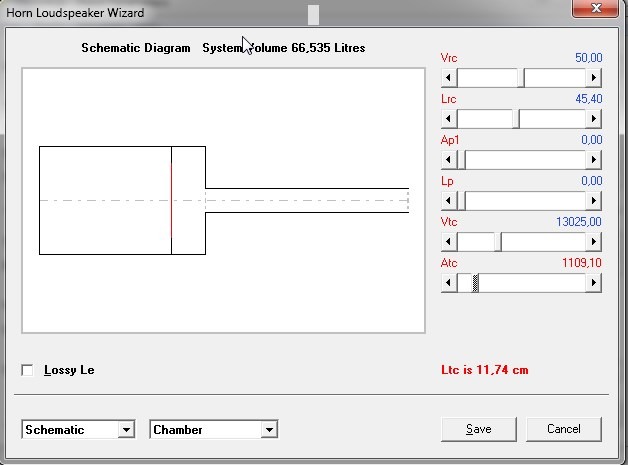Image resolution: width=628 pixels, height=465 pixels.
Task: Click the Vrc label
Action: tap(449, 58)
